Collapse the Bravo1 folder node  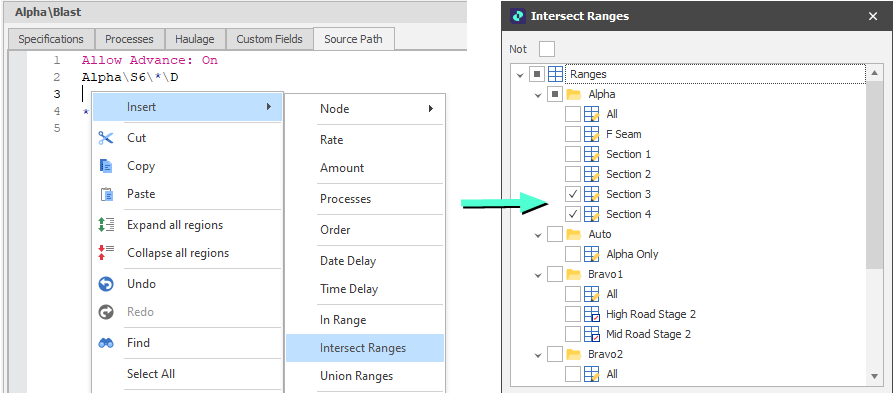click(x=538, y=275)
